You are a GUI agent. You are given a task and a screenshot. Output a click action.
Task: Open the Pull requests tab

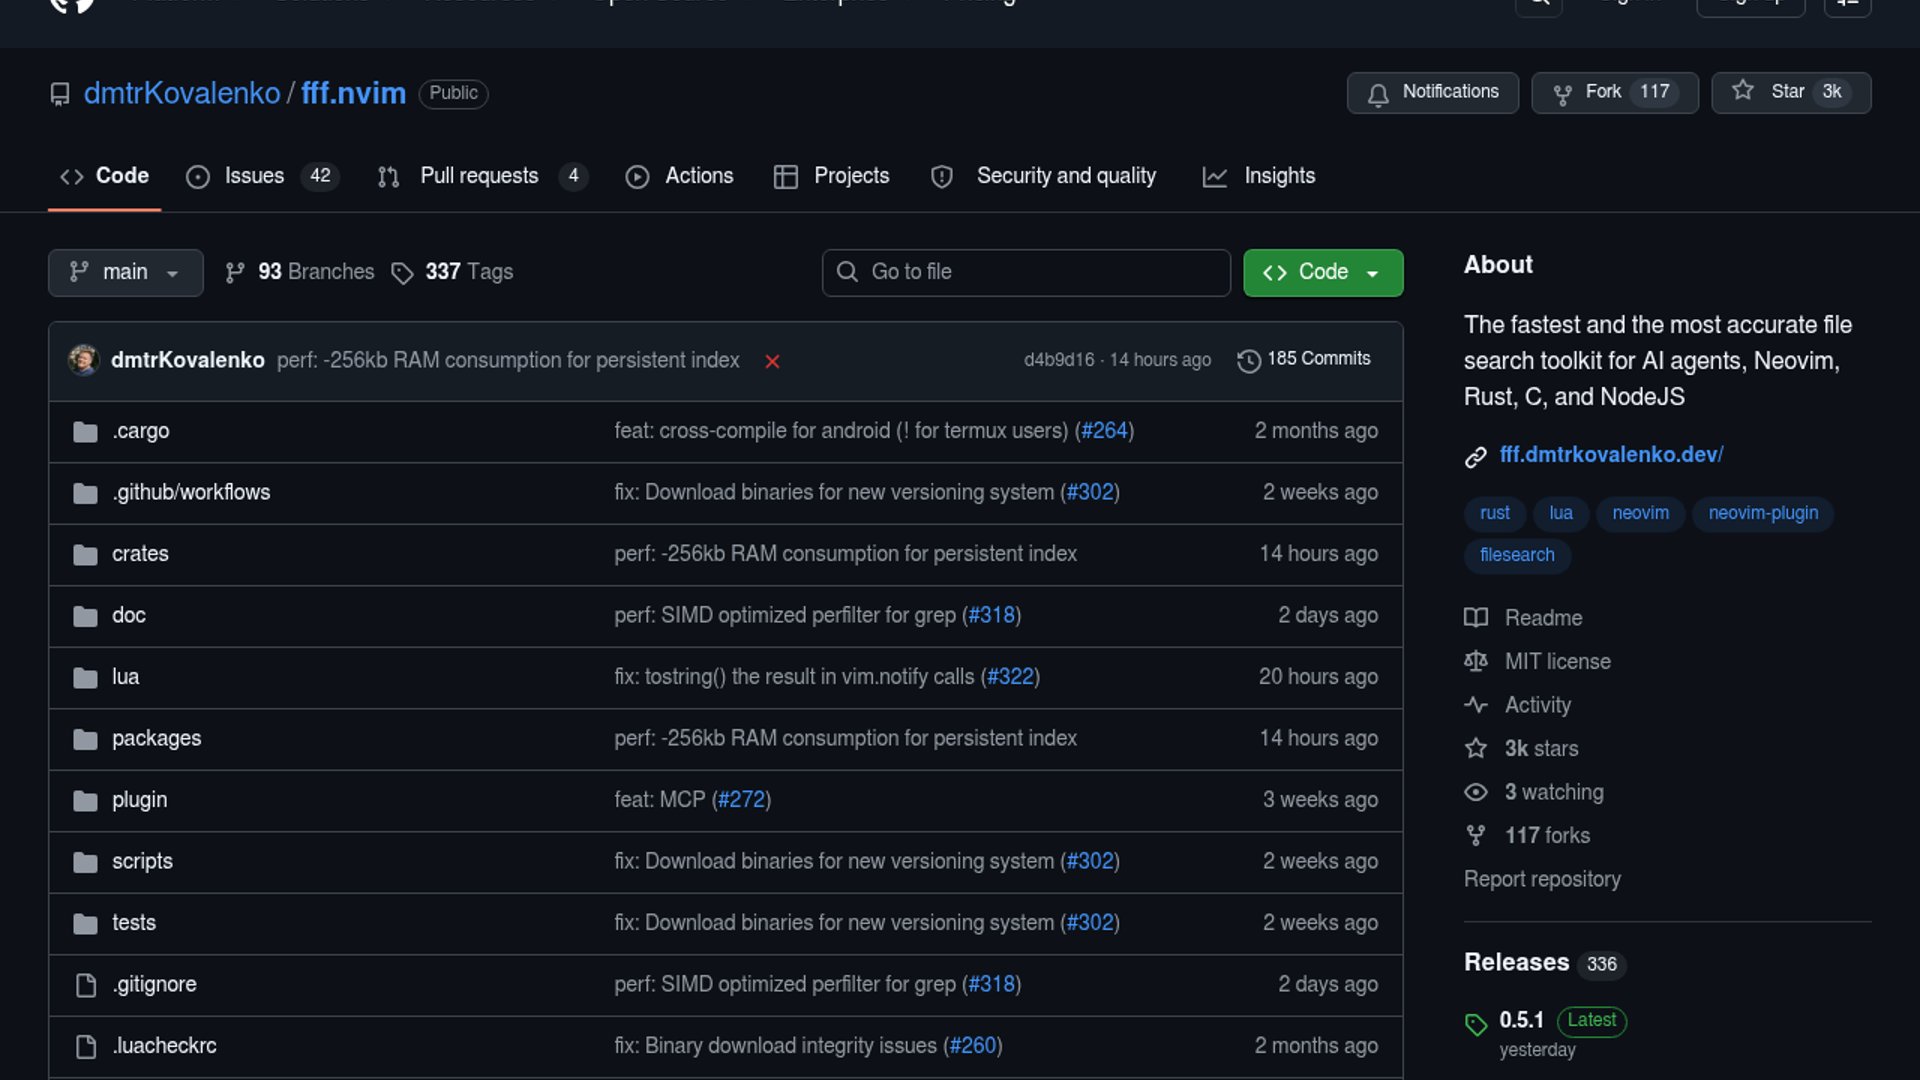click(x=479, y=176)
